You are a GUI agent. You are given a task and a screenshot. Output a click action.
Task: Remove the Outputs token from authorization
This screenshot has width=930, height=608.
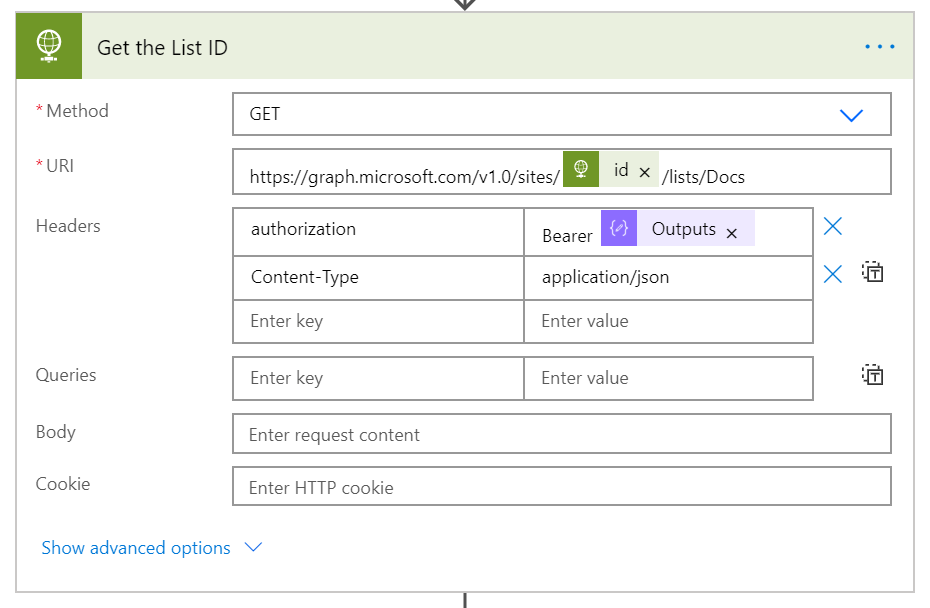pos(732,234)
